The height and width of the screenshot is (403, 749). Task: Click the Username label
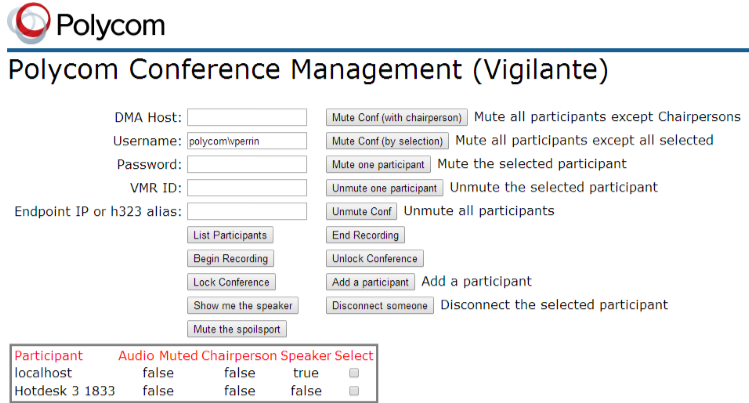pos(148,141)
